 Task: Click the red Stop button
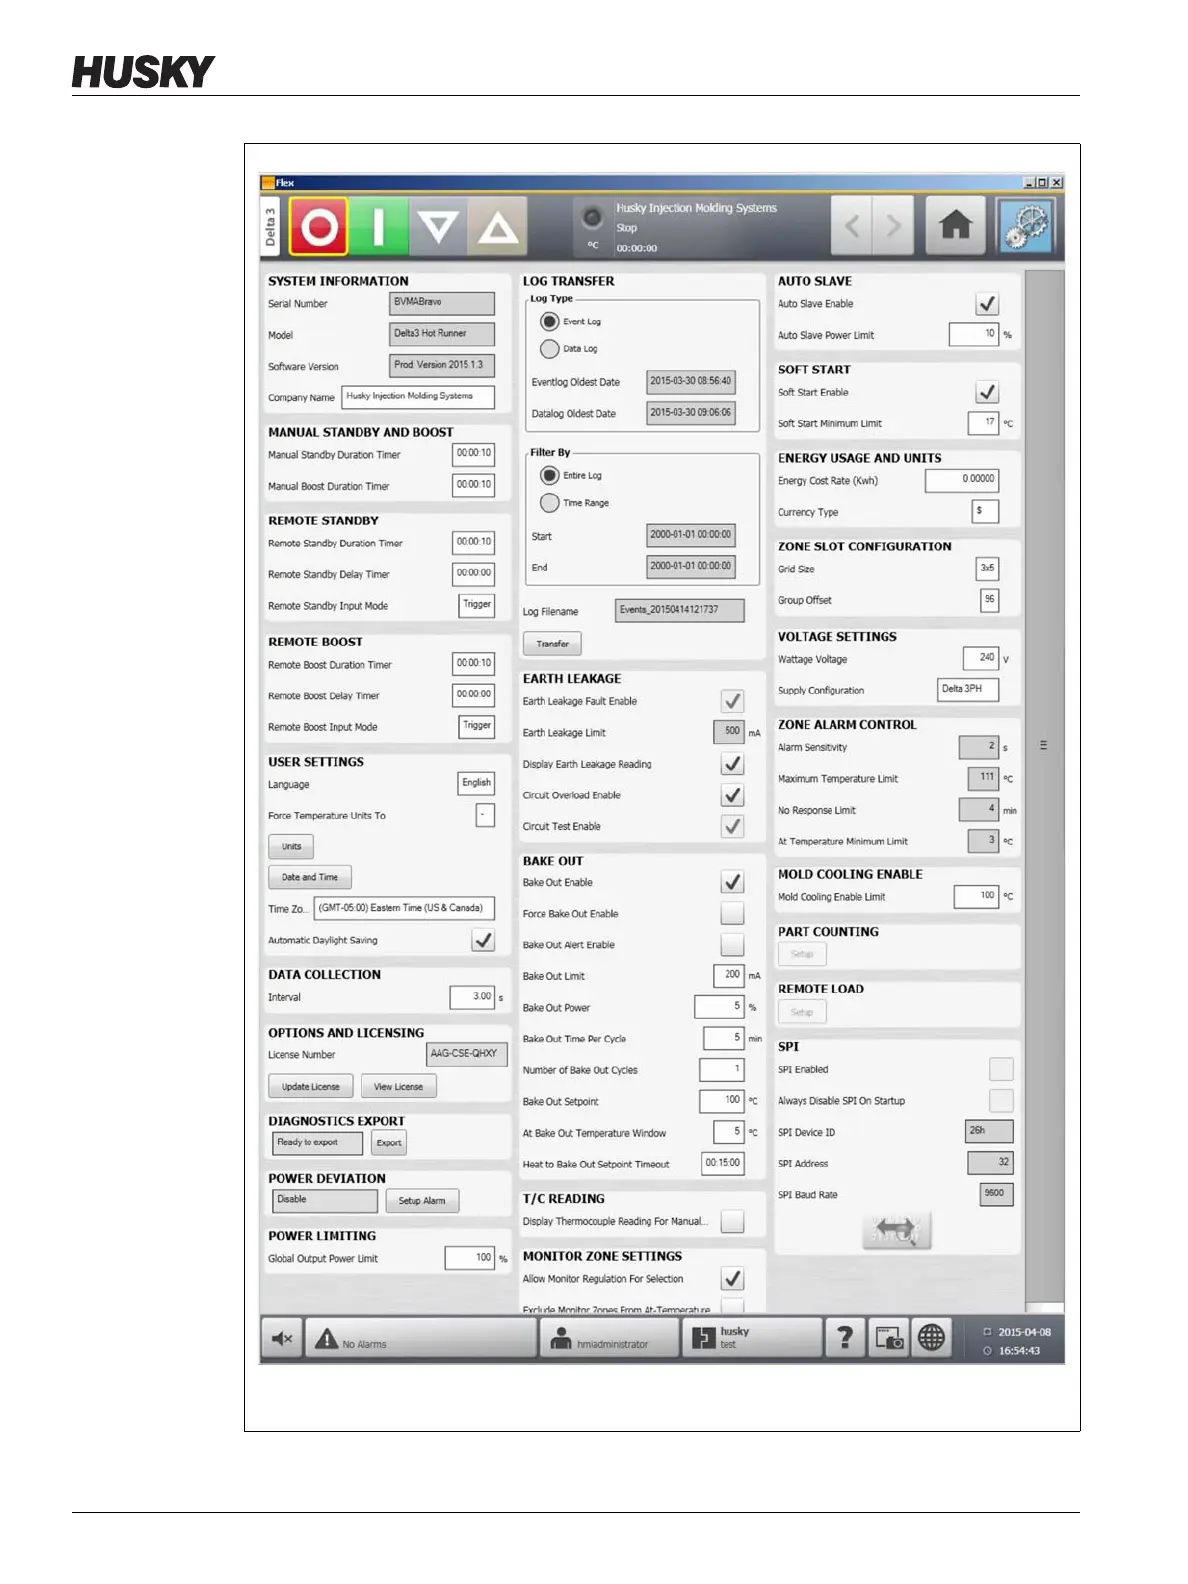click(x=319, y=226)
